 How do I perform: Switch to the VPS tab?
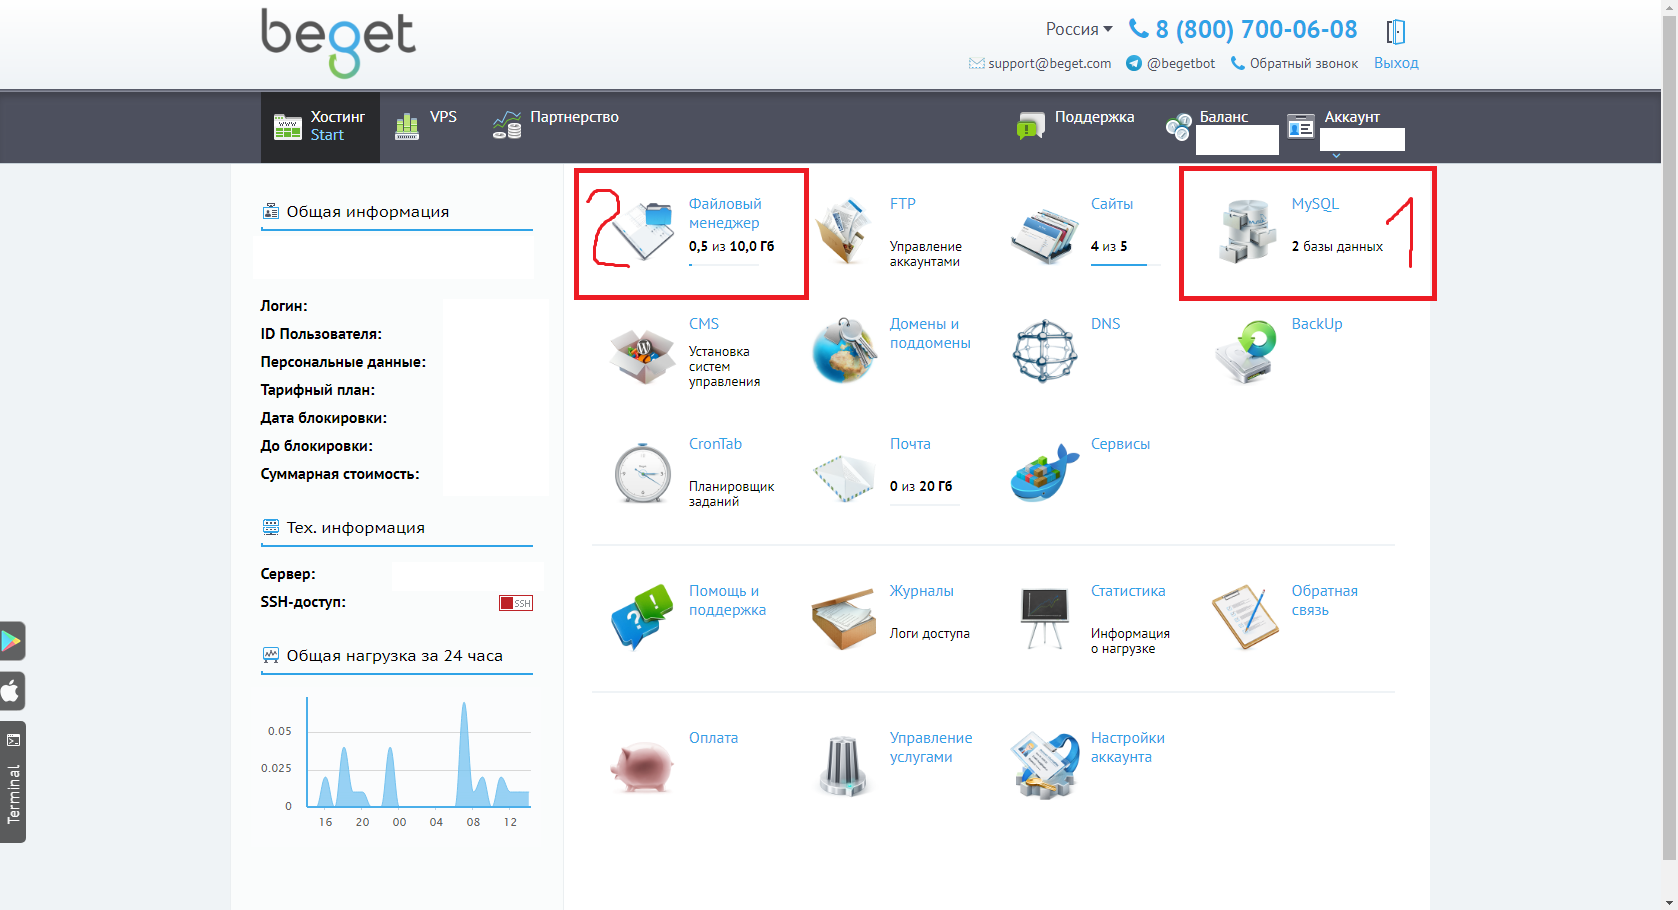pyautogui.click(x=427, y=126)
